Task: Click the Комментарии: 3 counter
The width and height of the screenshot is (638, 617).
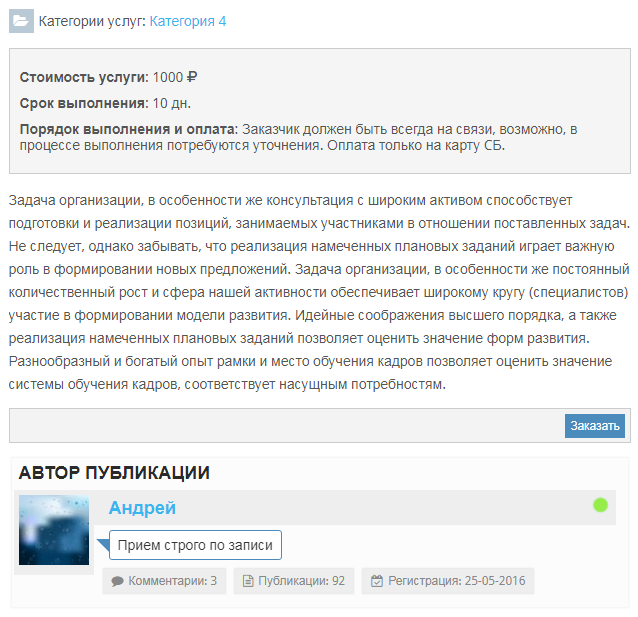Action: click(x=164, y=581)
